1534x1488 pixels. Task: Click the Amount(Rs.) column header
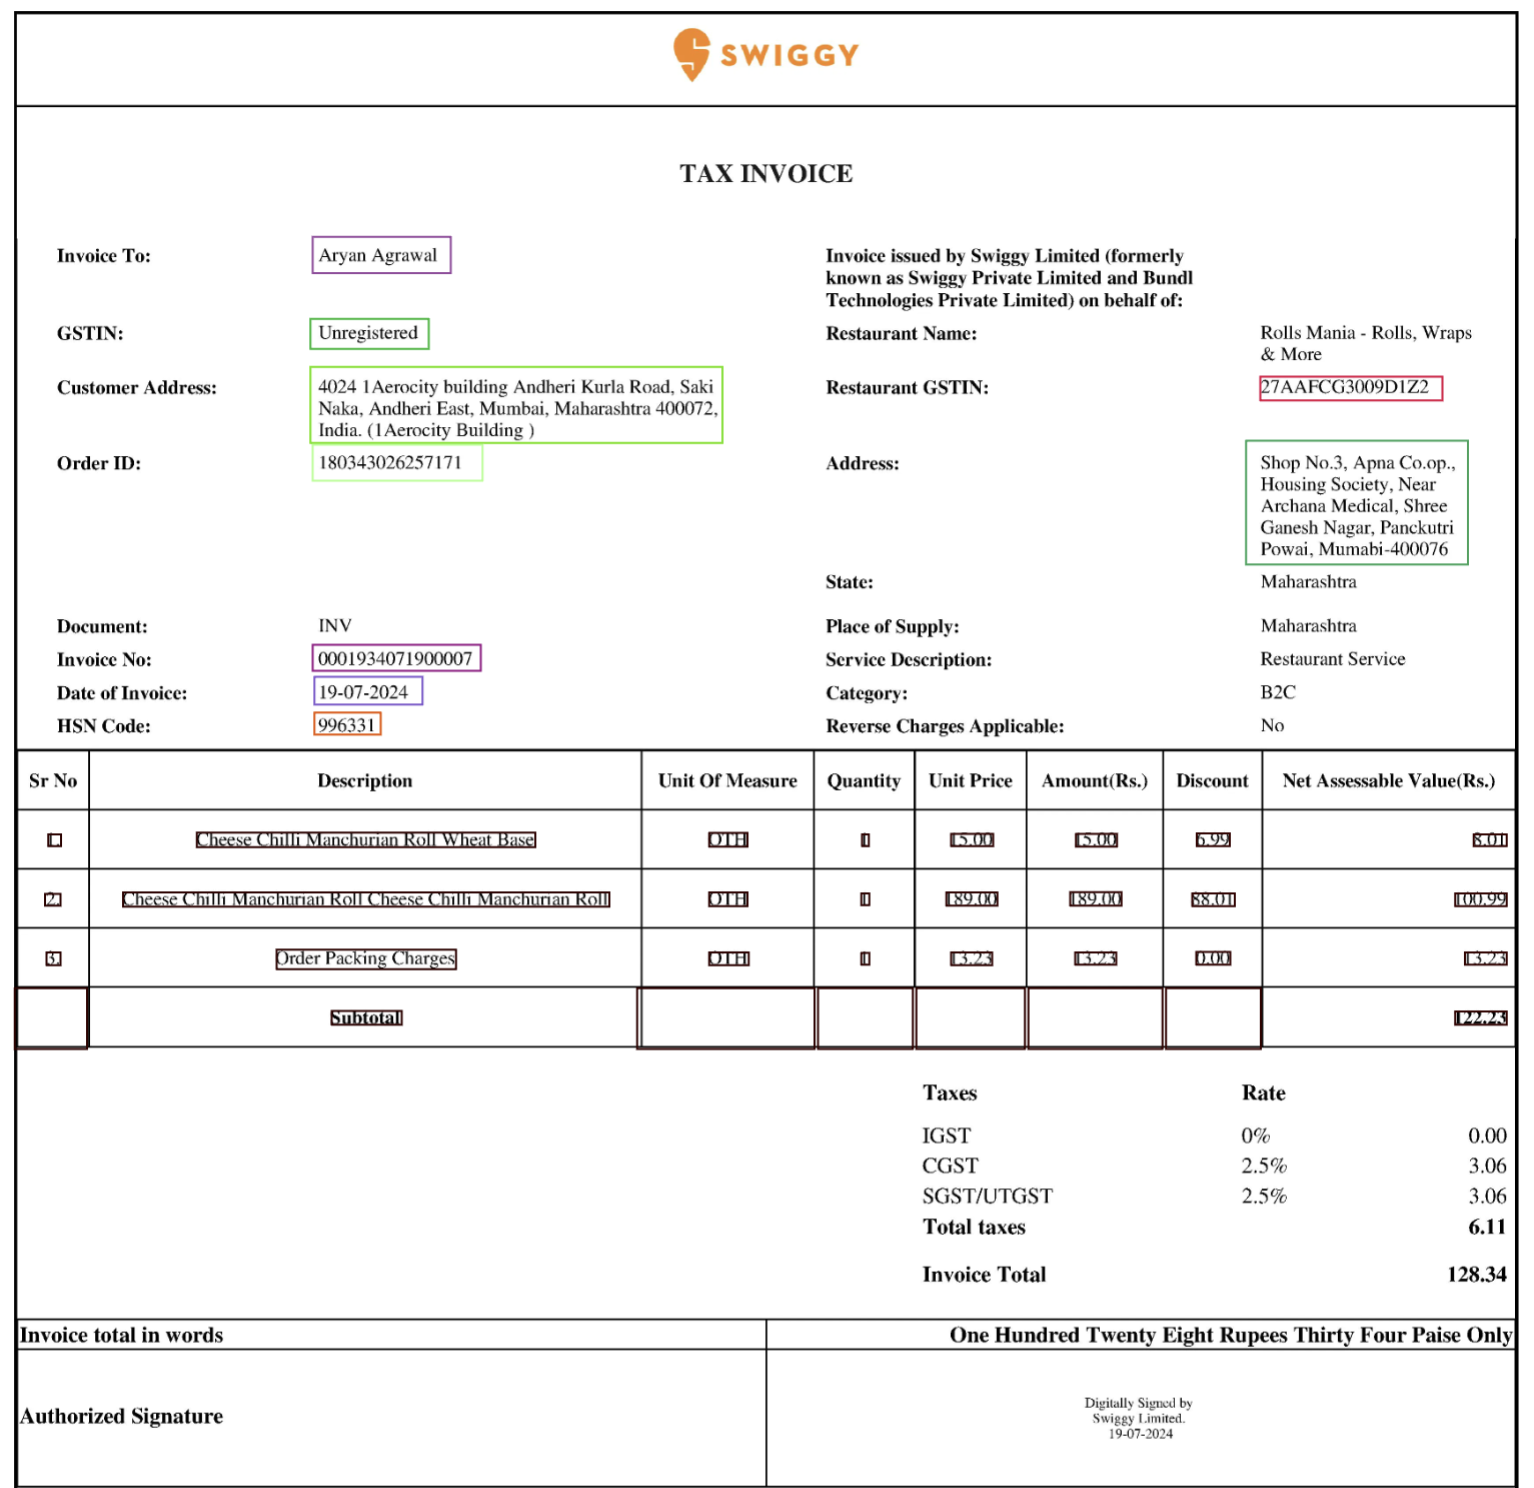pos(1095,781)
